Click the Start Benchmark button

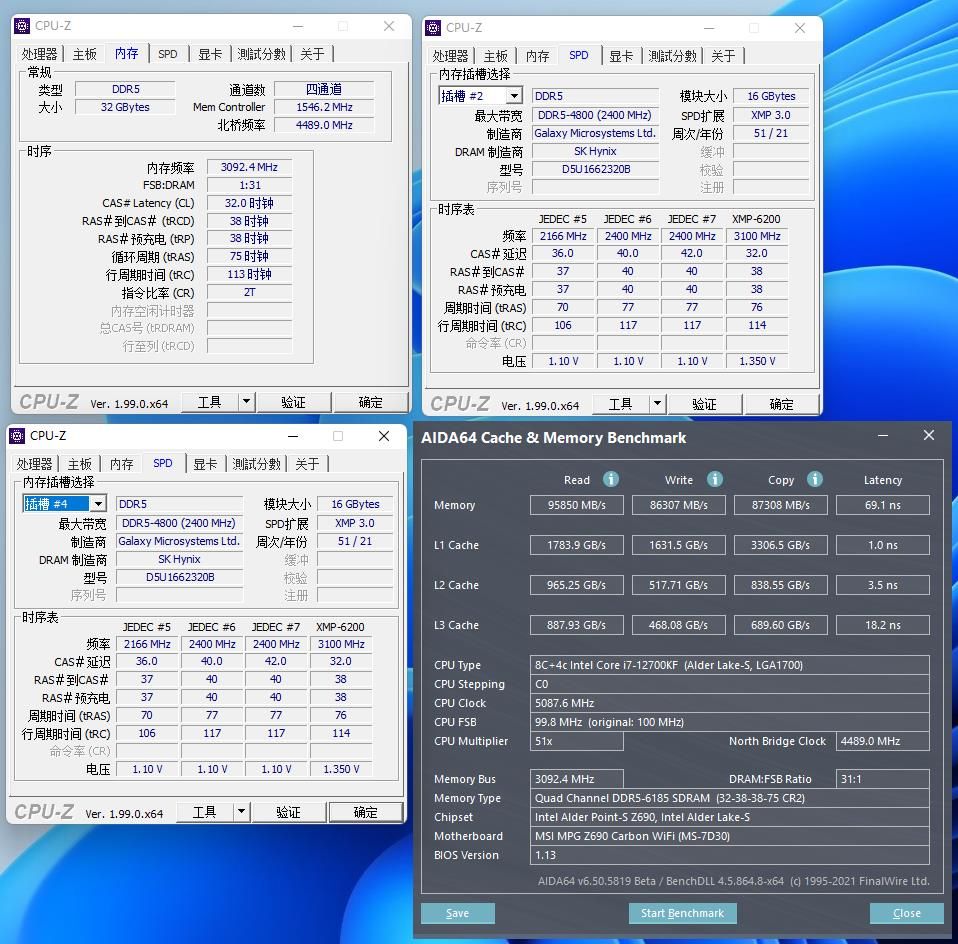pos(682,913)
